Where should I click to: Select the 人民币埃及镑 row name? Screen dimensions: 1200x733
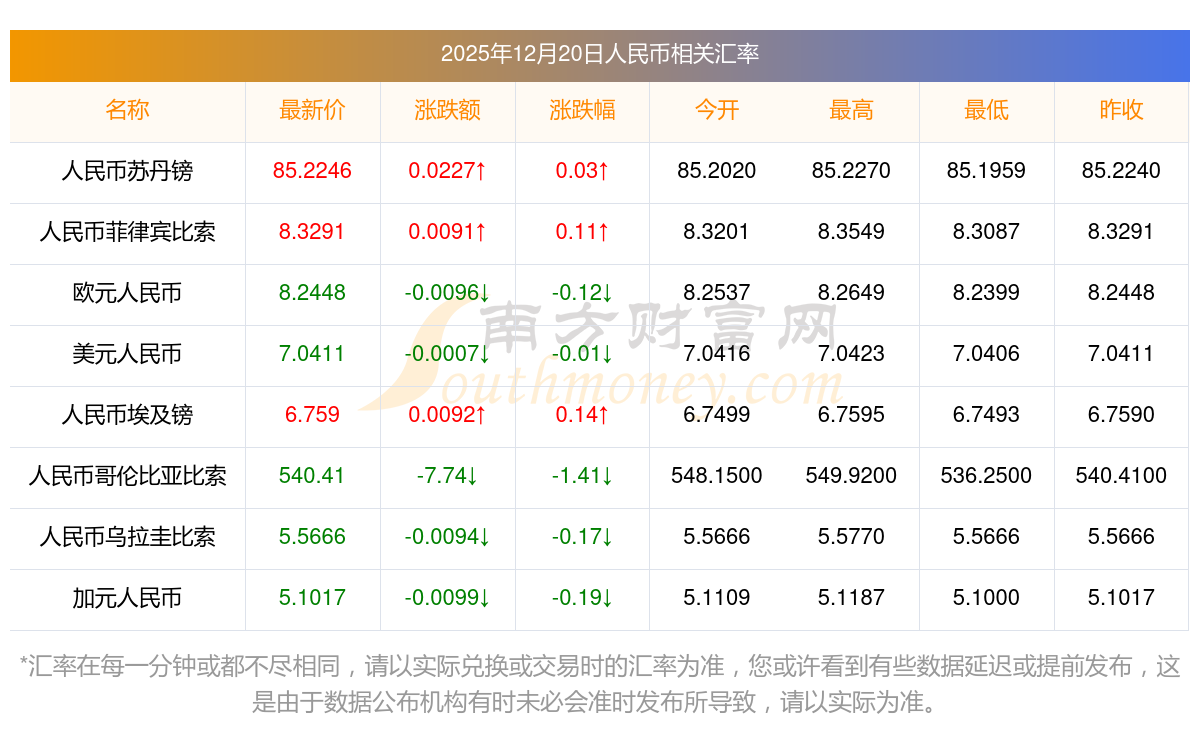[x=127, y=415]
